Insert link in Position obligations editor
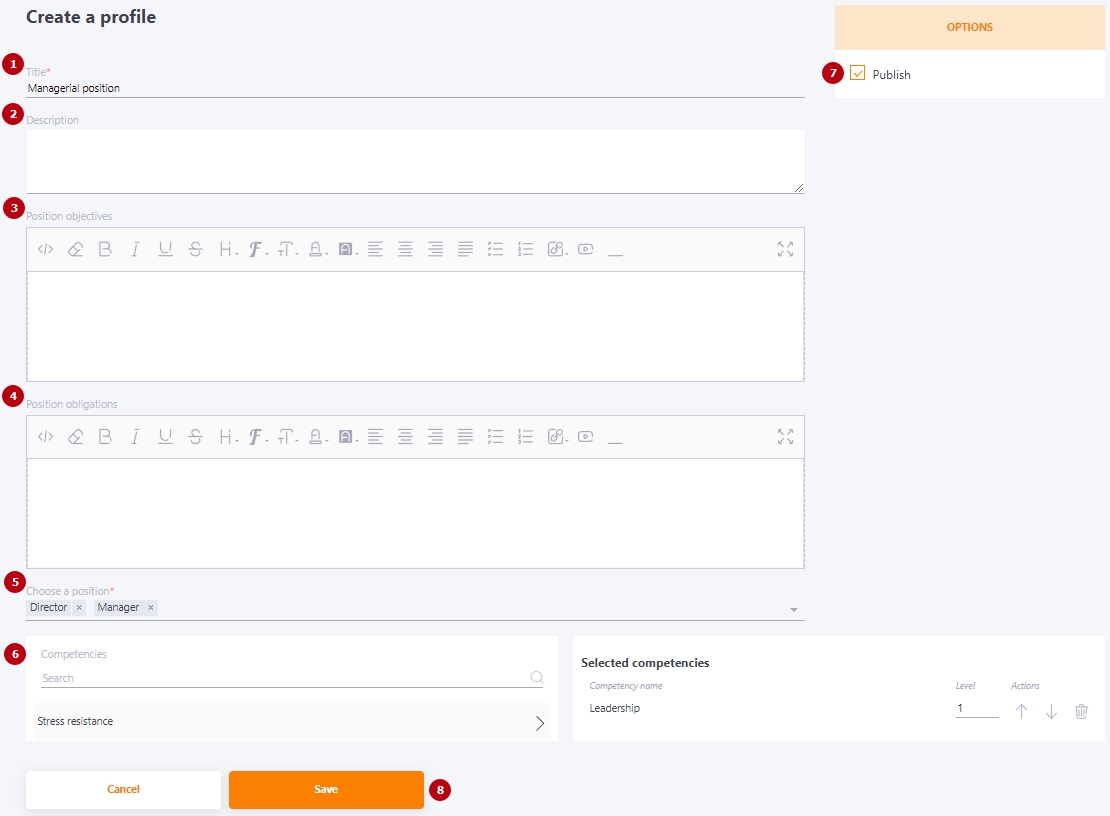 point(557,437)
